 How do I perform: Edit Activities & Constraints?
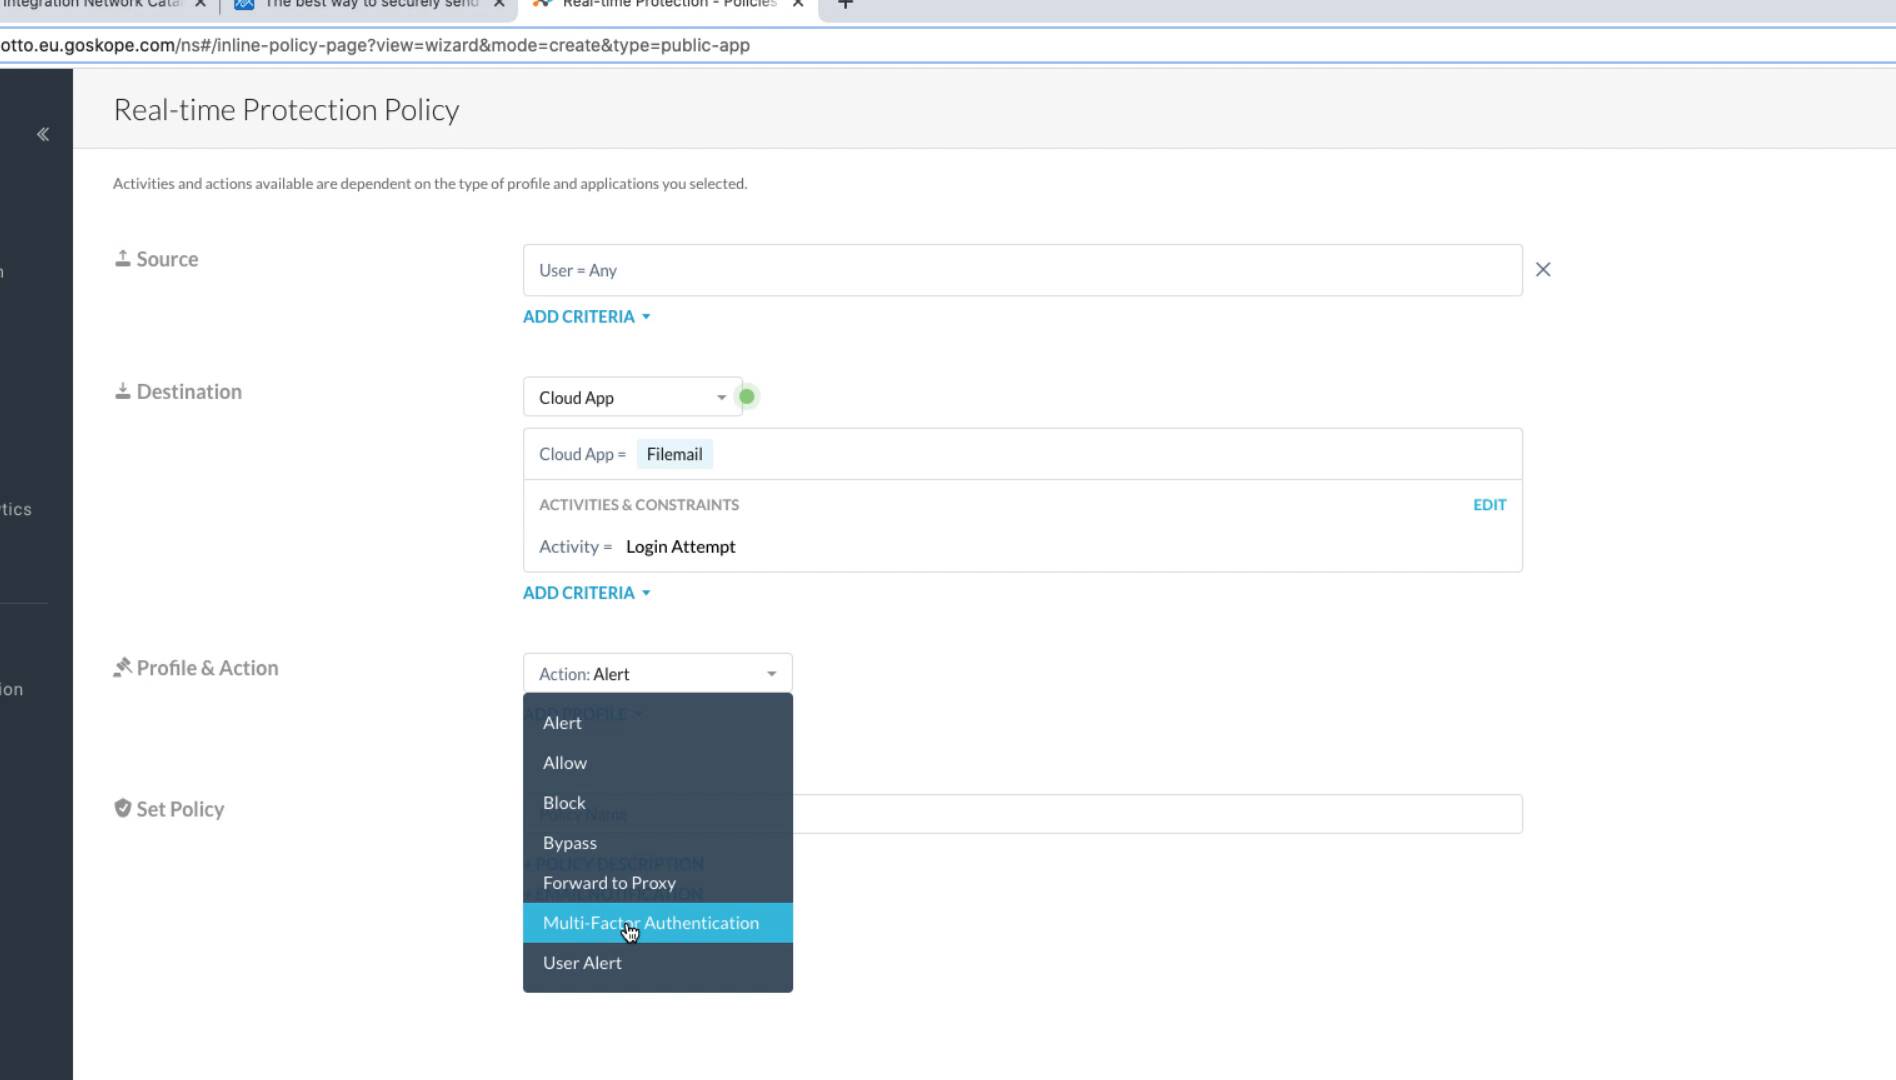point(1488,505)
